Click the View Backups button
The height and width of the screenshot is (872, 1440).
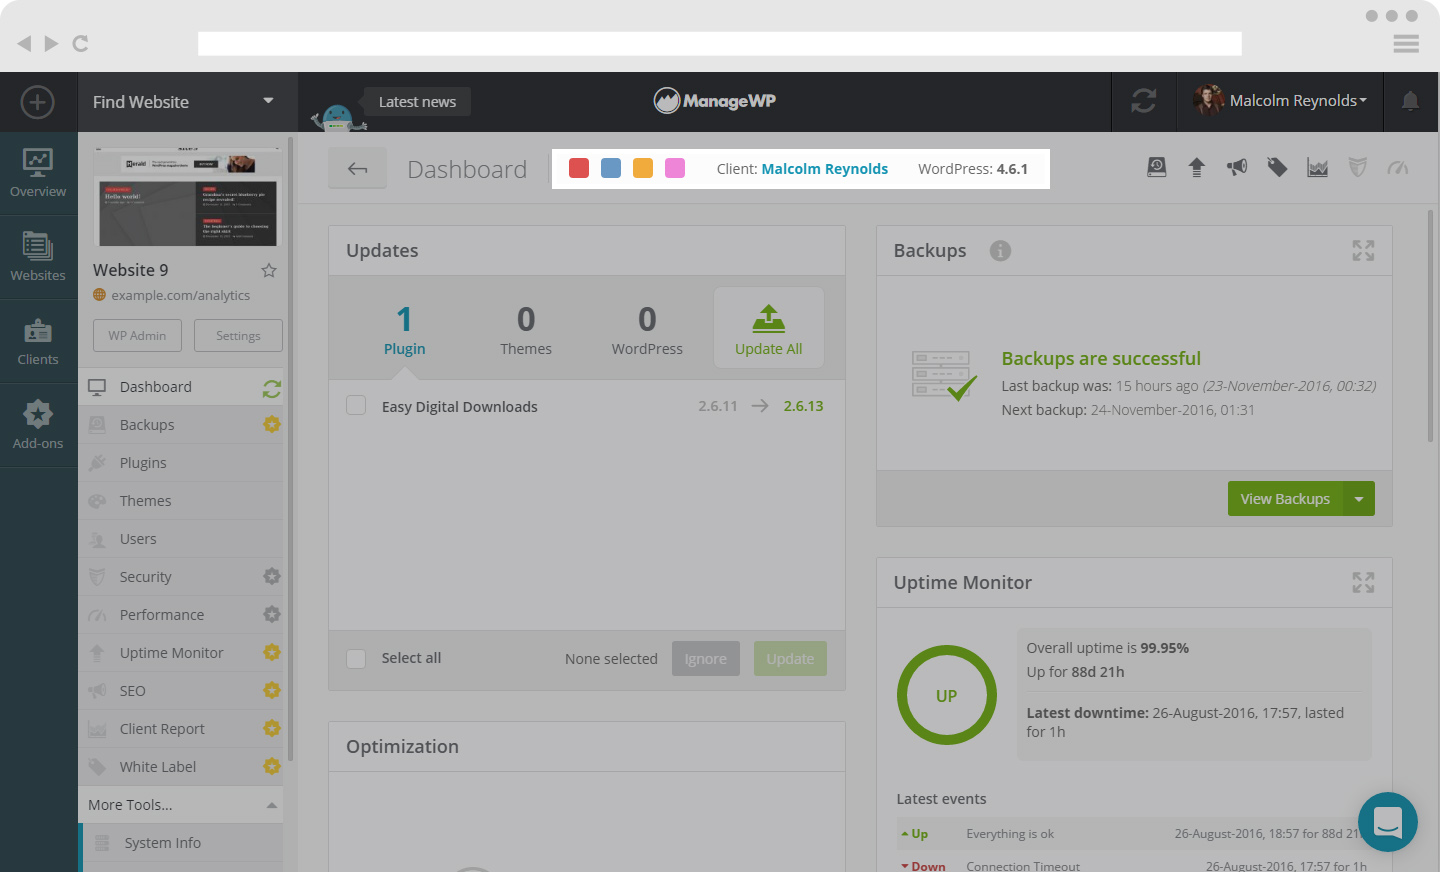click(1285, 499)
